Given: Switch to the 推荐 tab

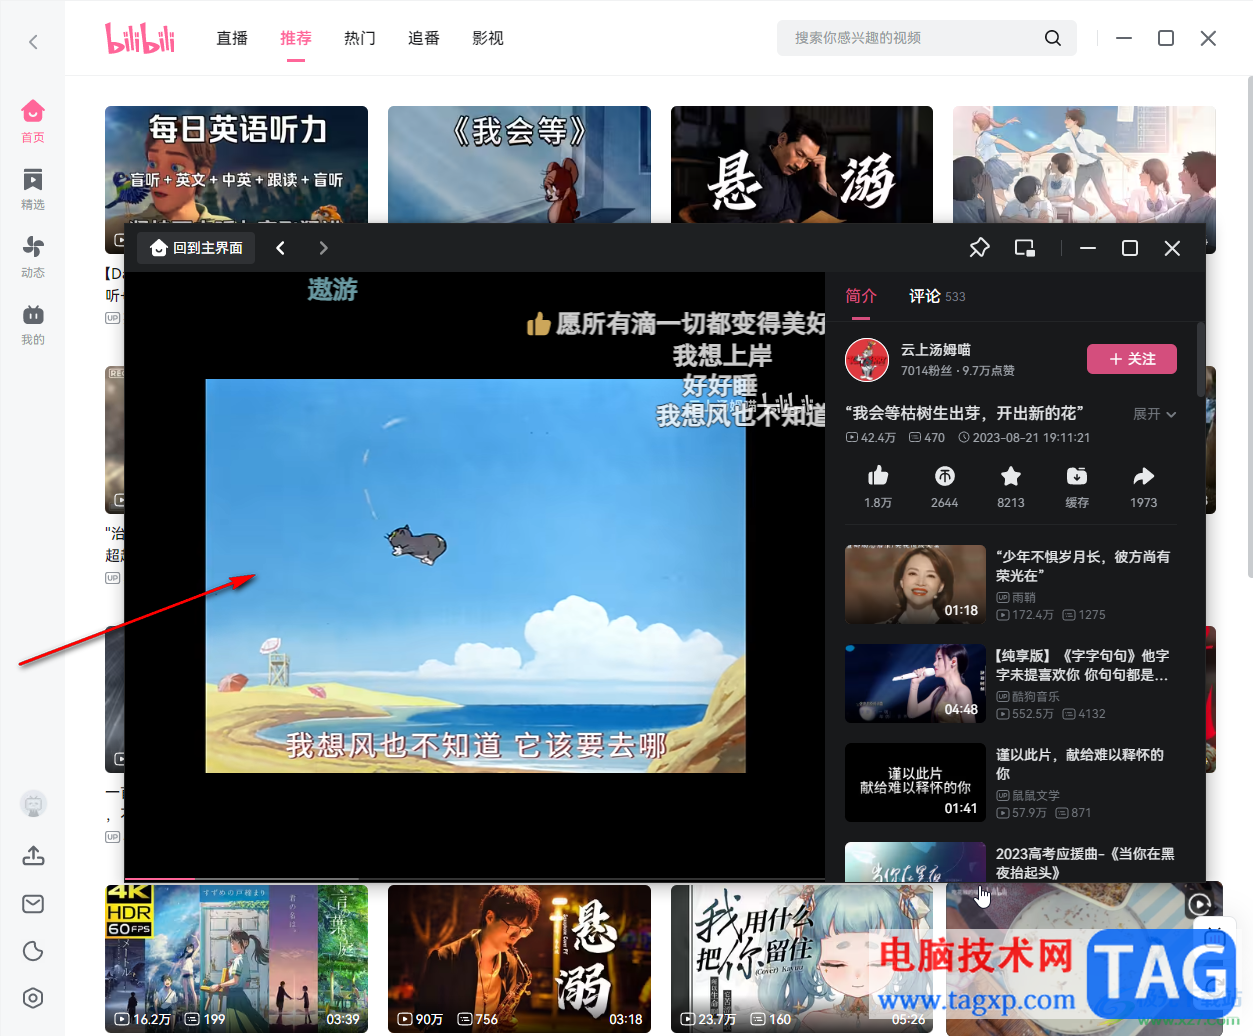Looking at the screenshot, I should click(x=296, y=38).
